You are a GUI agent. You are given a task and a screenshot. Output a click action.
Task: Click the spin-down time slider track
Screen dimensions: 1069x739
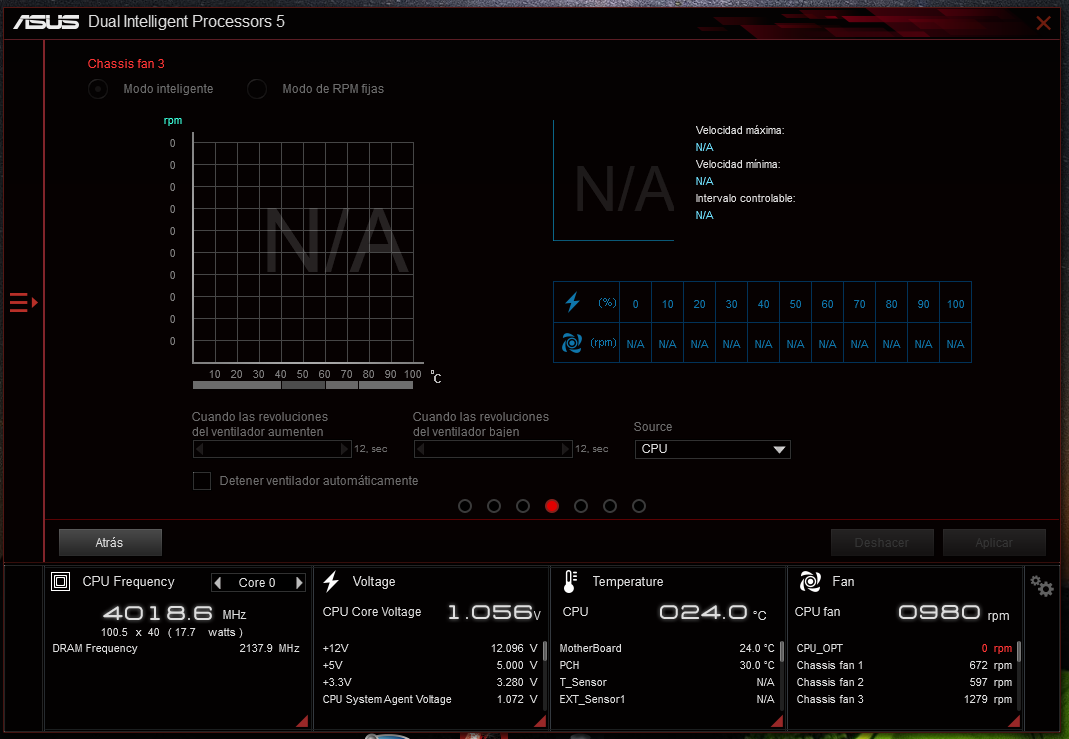click(x=493, y=449)
